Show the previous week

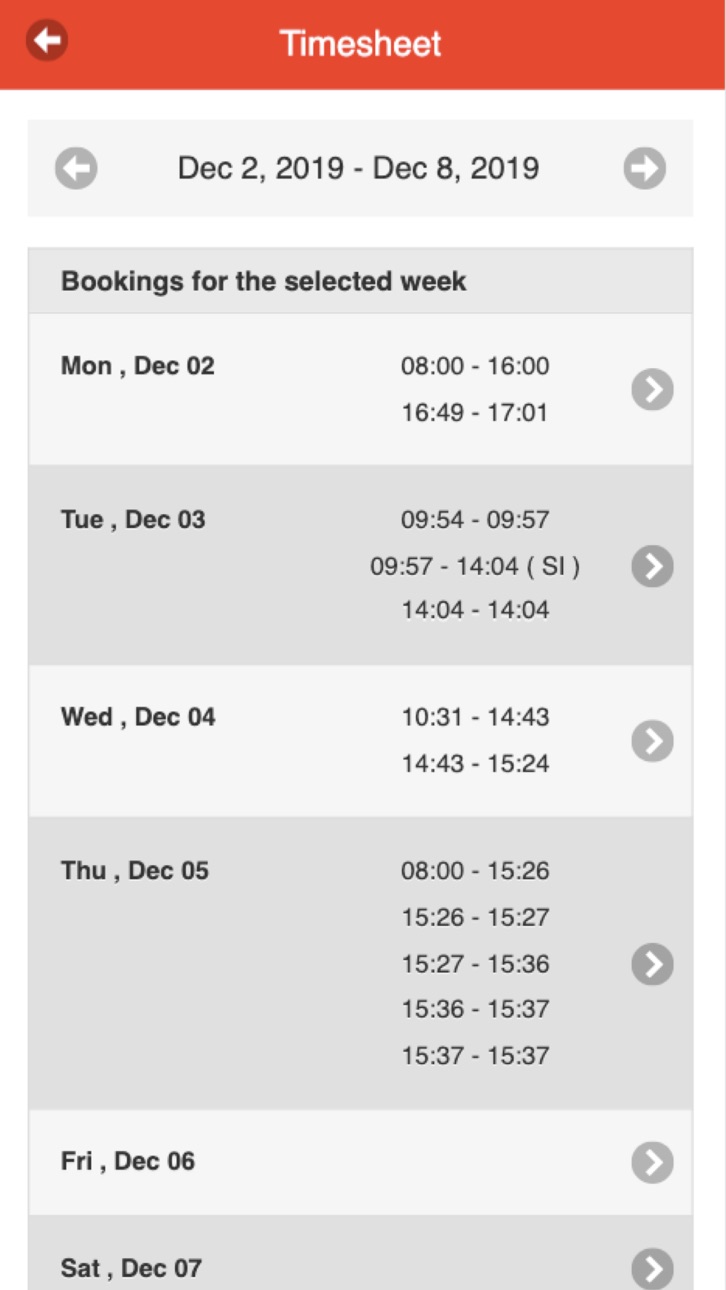click(x=76, y=168)
